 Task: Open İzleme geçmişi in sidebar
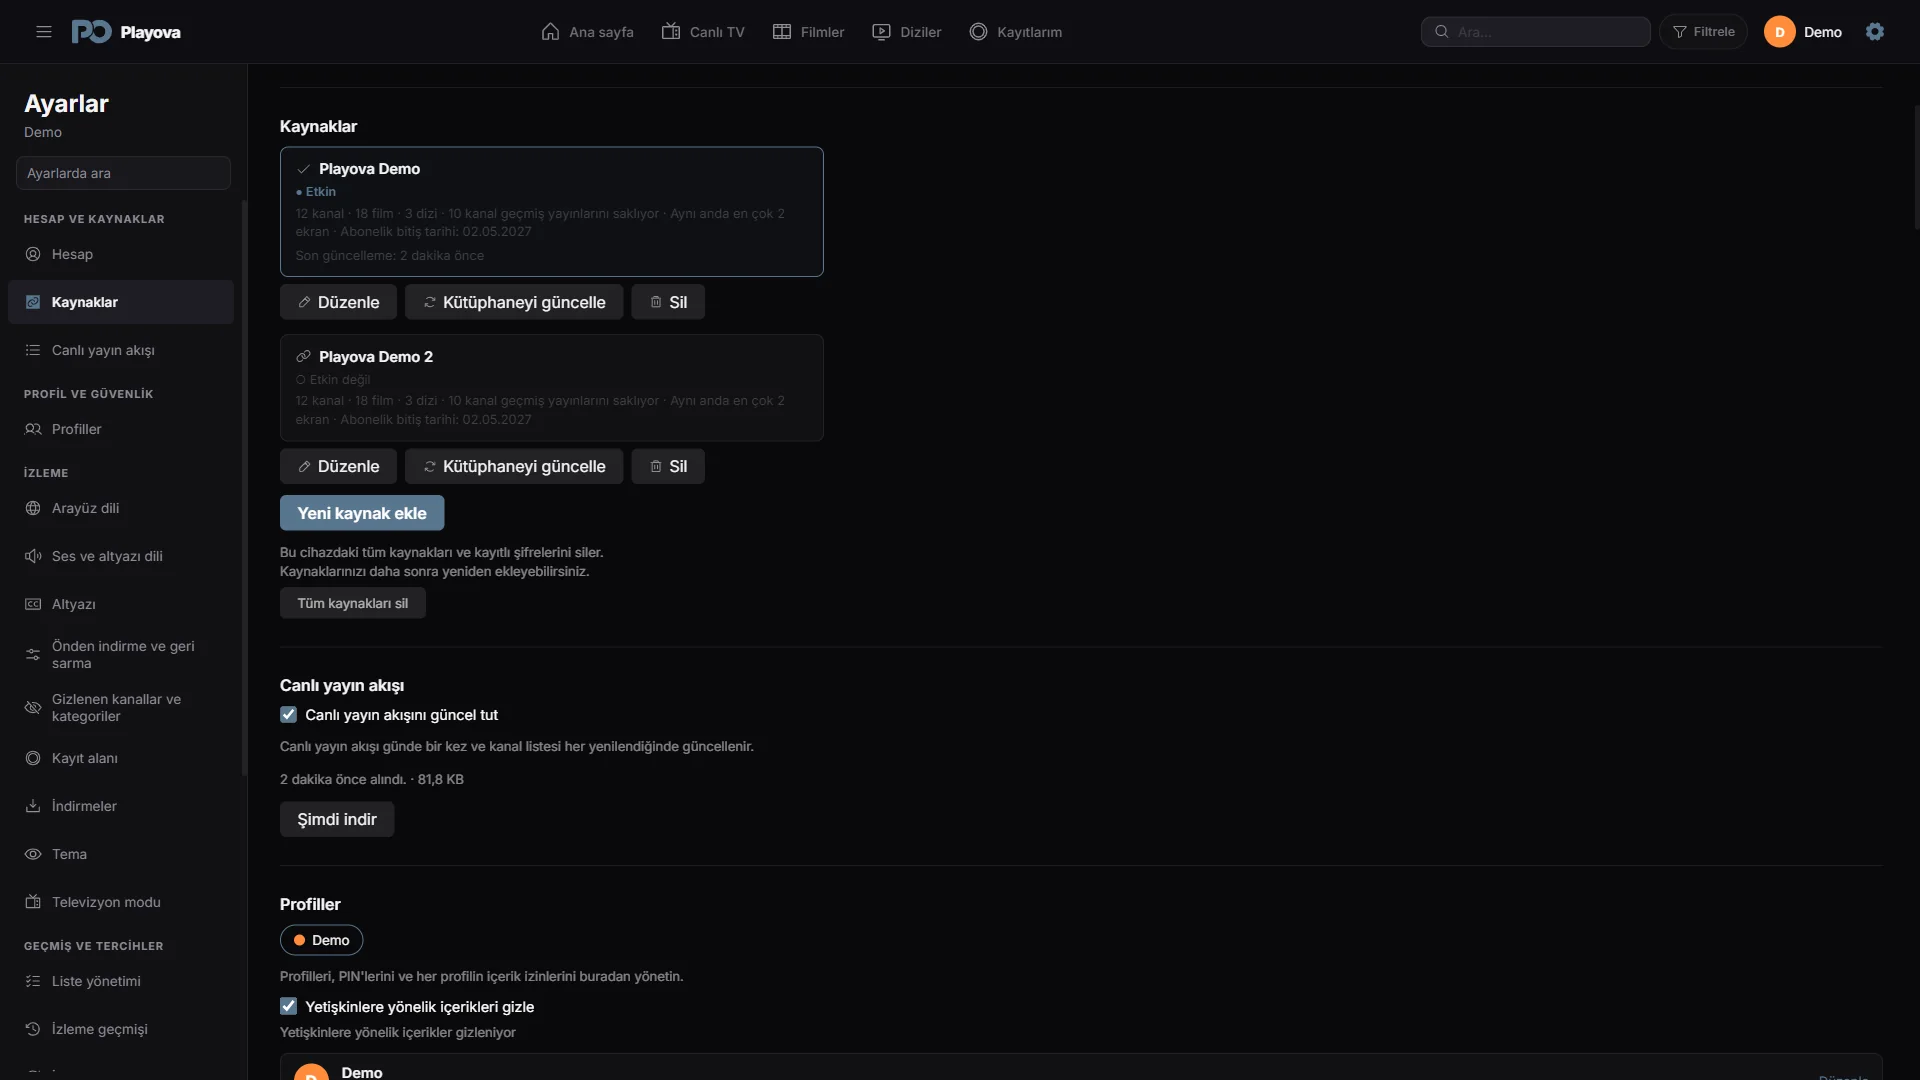(121, 1029)
